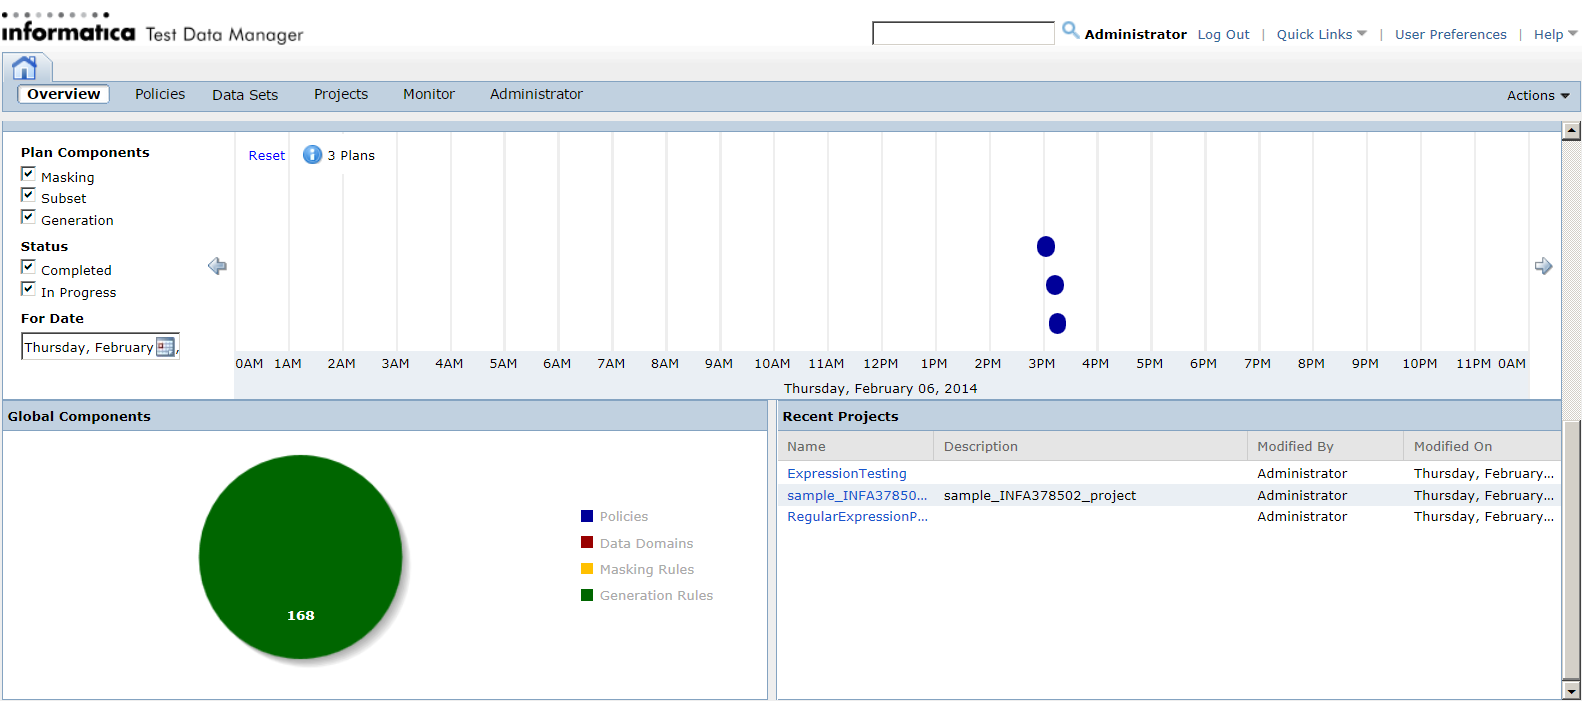Toggle the Generation checkbox
The height and width of the screenshot is (701, 1582).
point(28,217)
